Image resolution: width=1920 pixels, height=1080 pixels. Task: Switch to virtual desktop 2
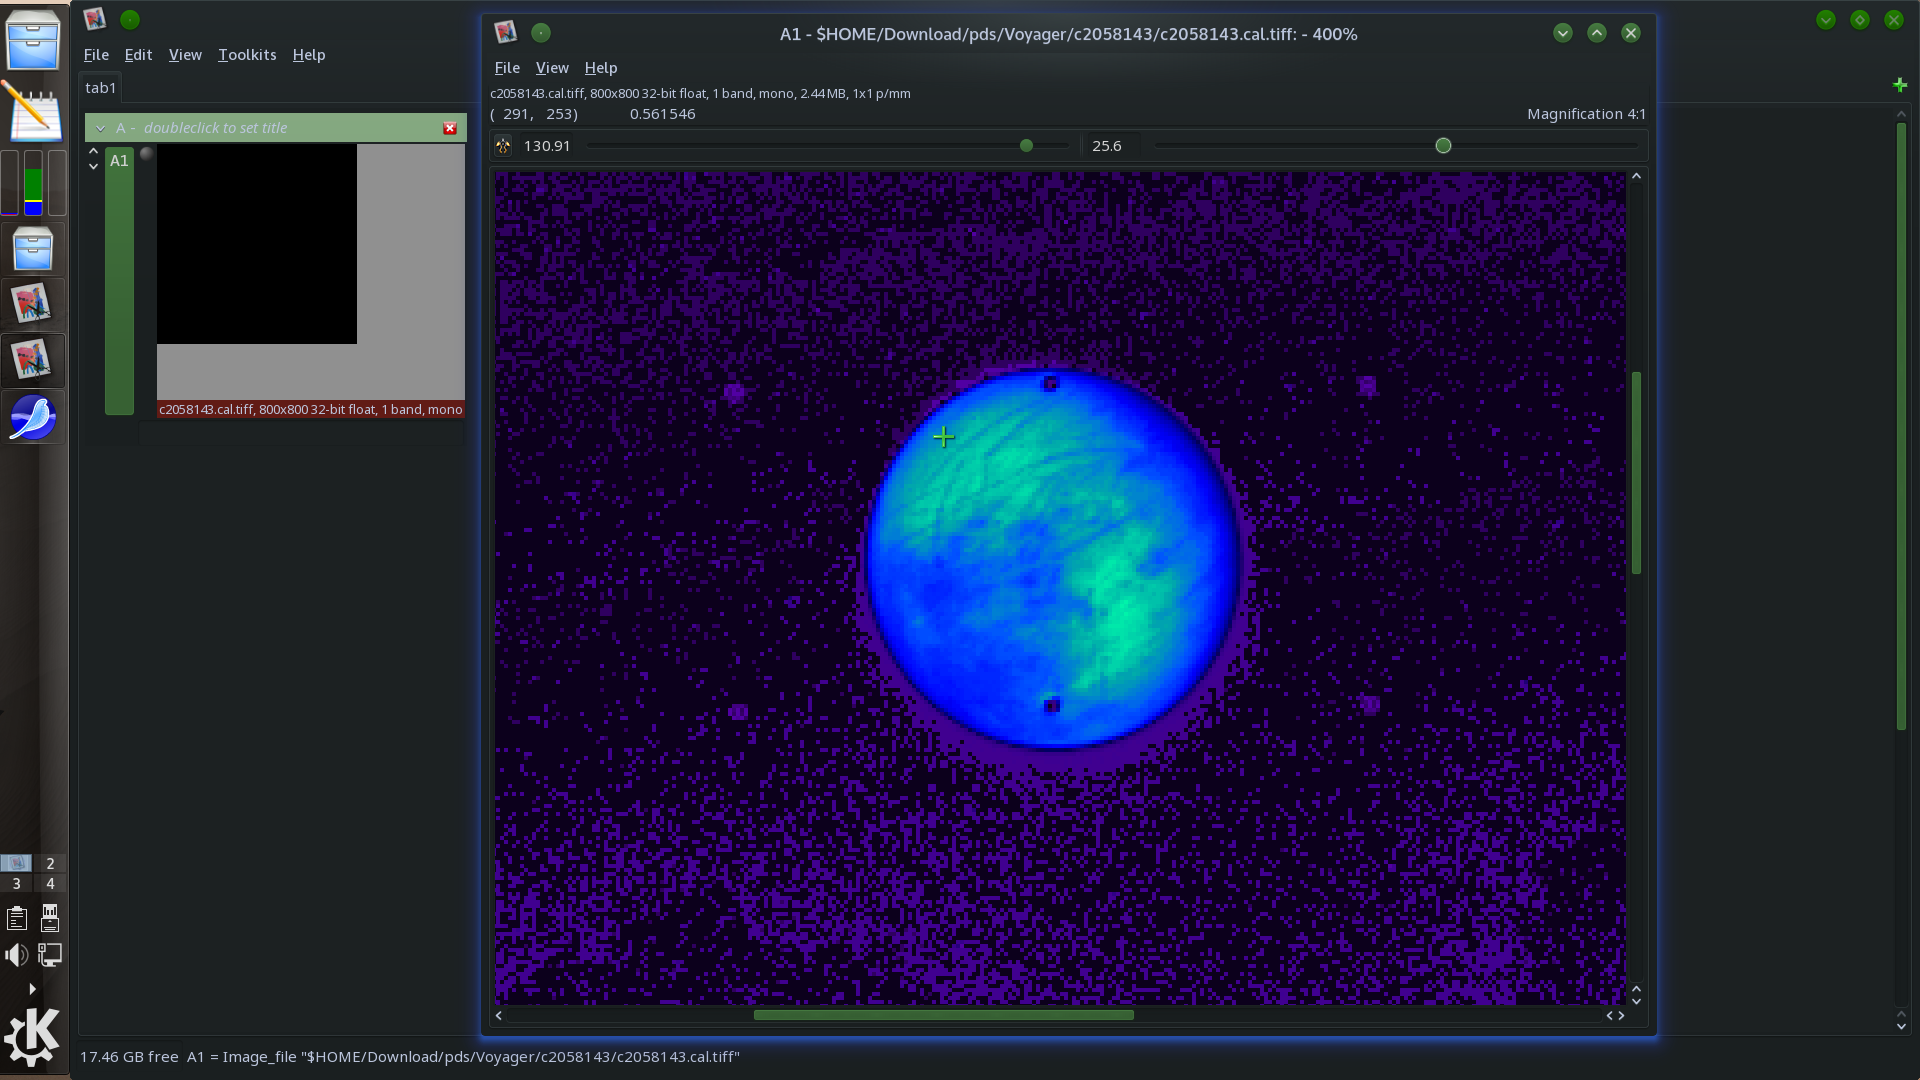pyautogui.click(x=50, y=863)
